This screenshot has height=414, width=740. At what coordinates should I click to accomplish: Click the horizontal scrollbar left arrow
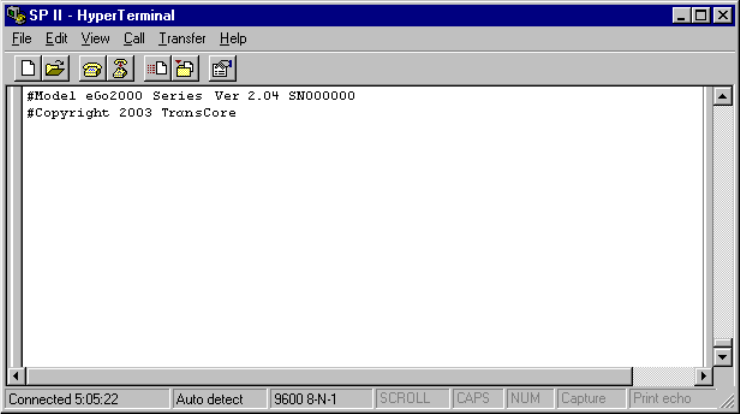coord(16,376)
